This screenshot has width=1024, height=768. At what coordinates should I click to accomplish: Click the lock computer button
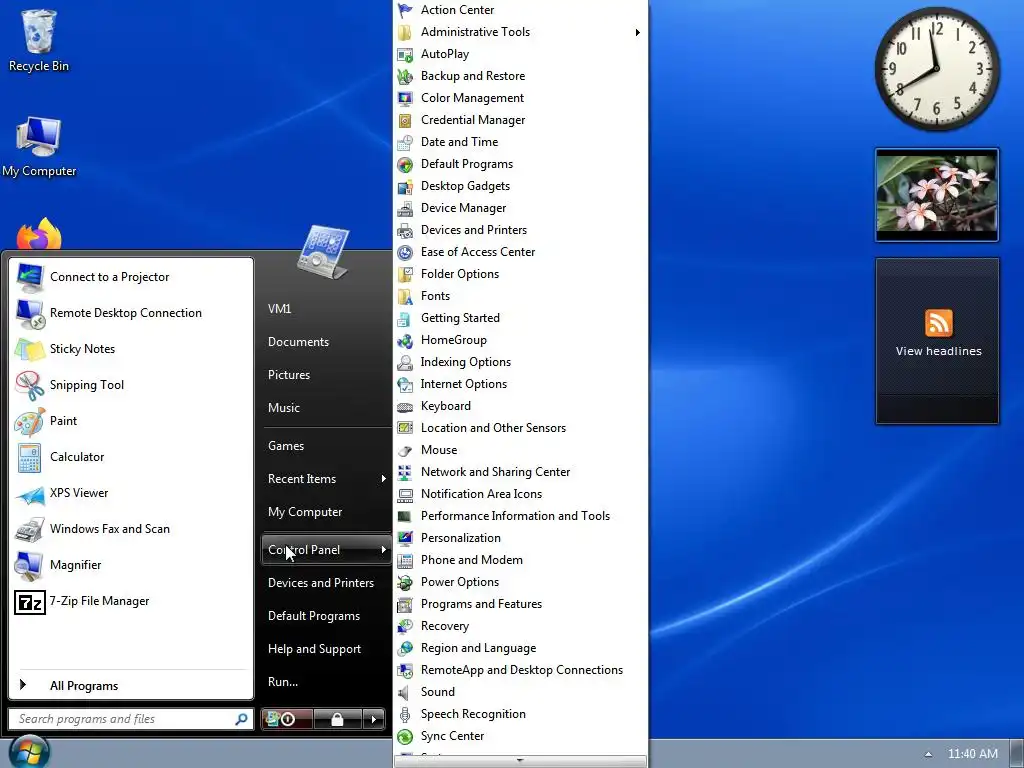click(338, 719)
